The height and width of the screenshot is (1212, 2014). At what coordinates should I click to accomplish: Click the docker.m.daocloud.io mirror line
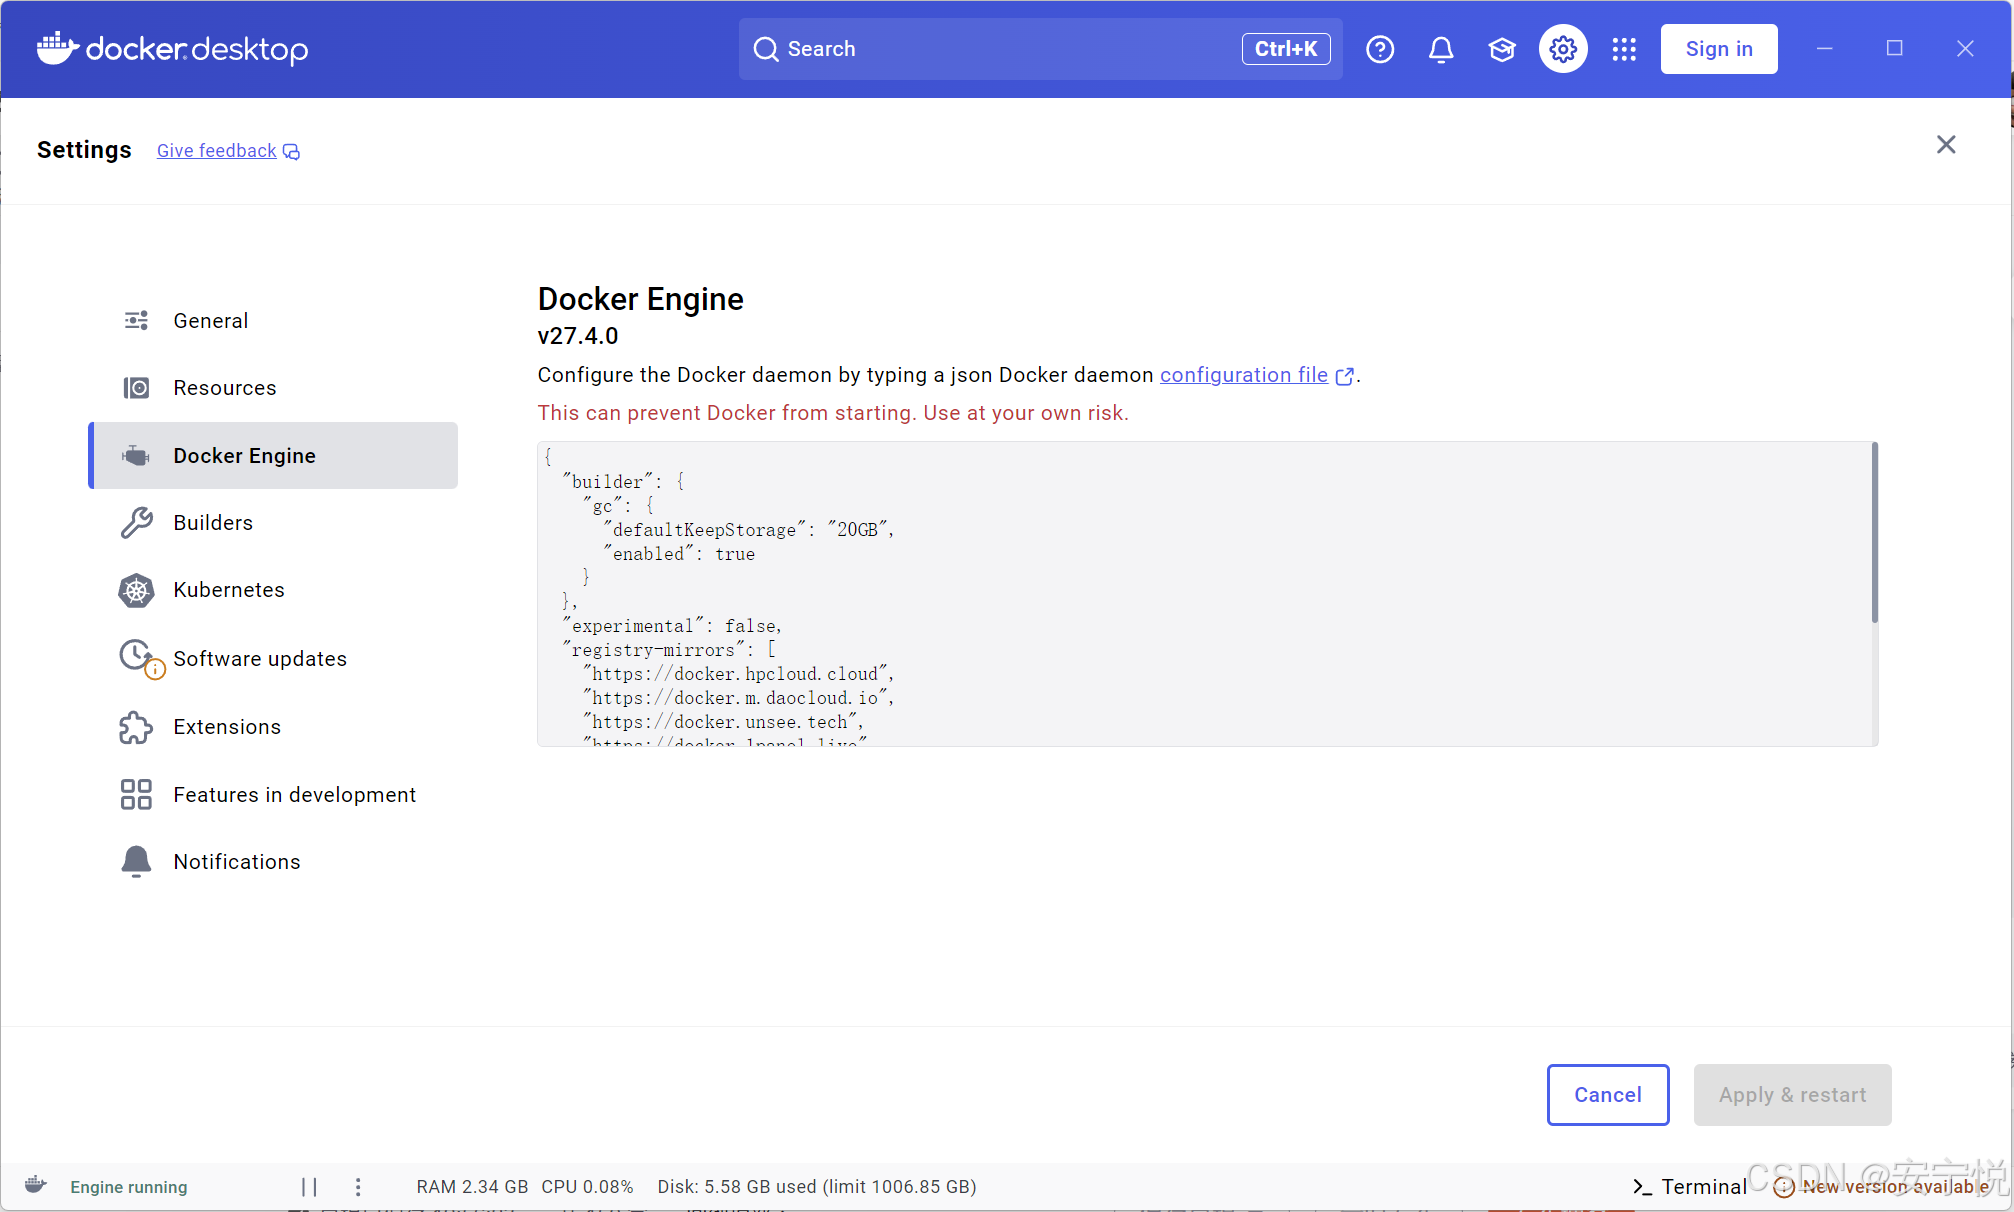738,698
